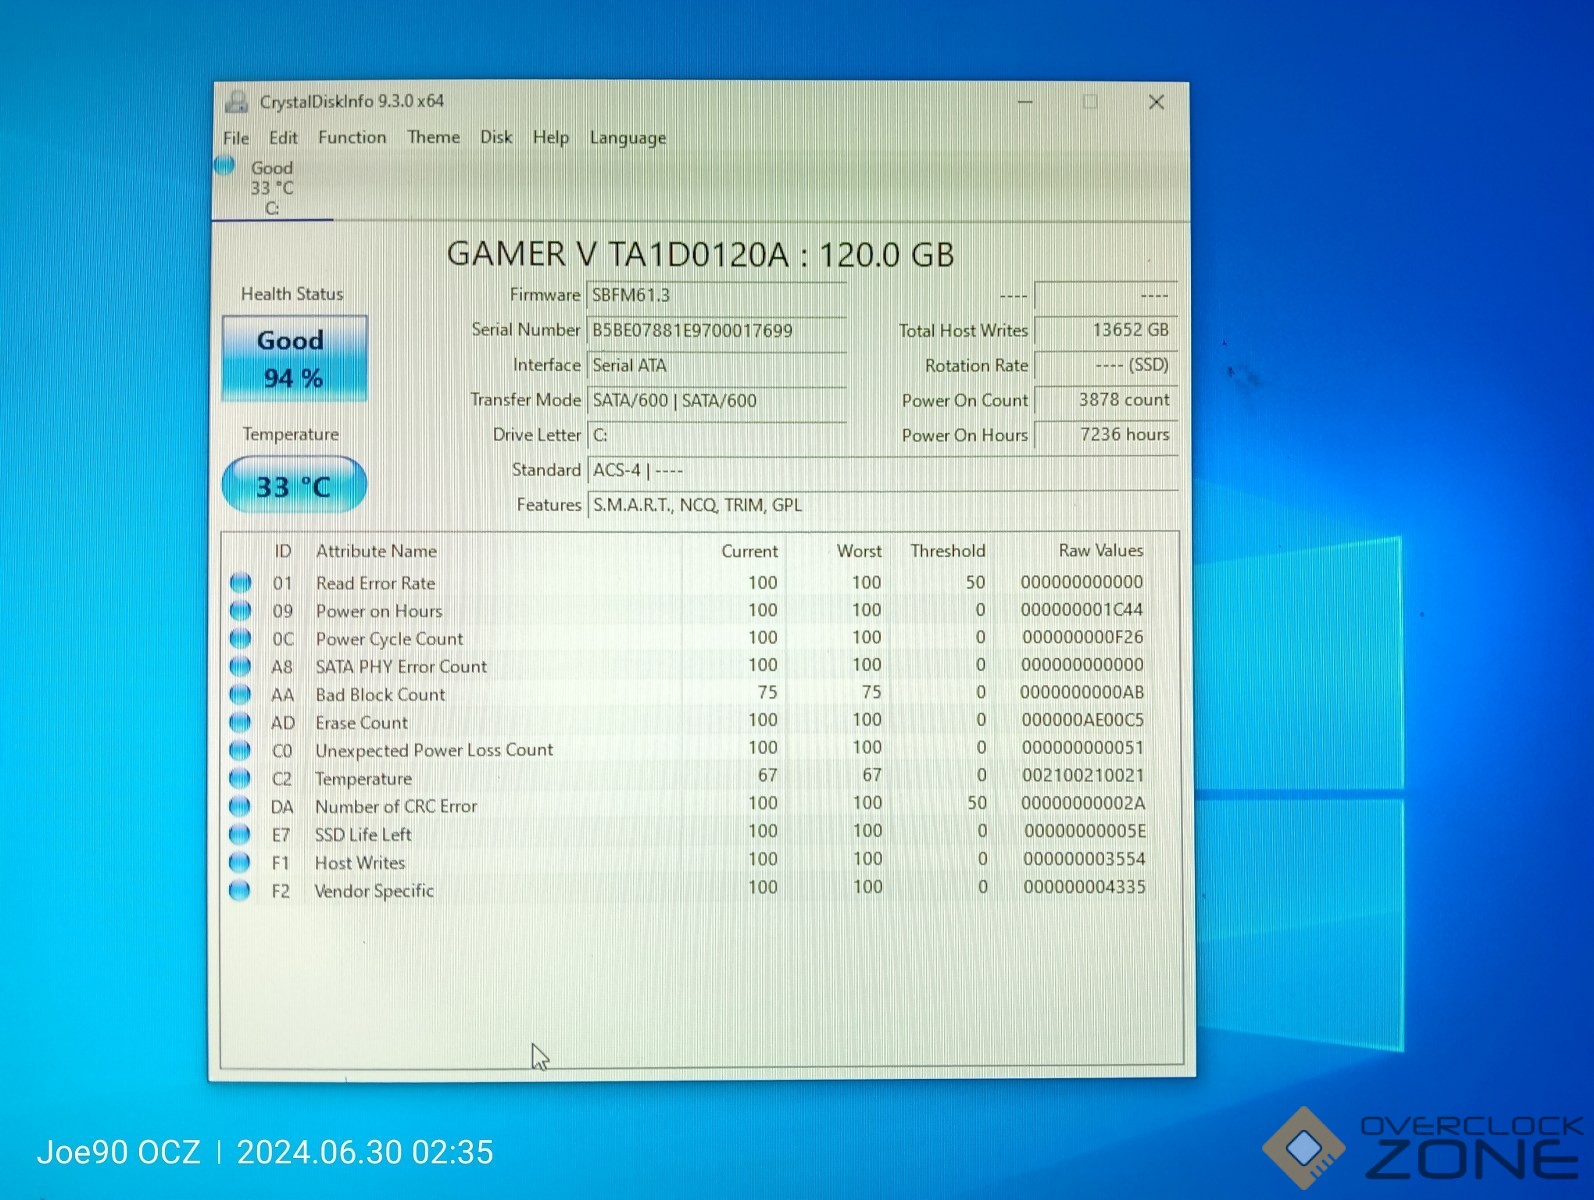Click the status orb next to SSD Life Left
This screenshot has height=1200, width=1594.
(240, 834)
